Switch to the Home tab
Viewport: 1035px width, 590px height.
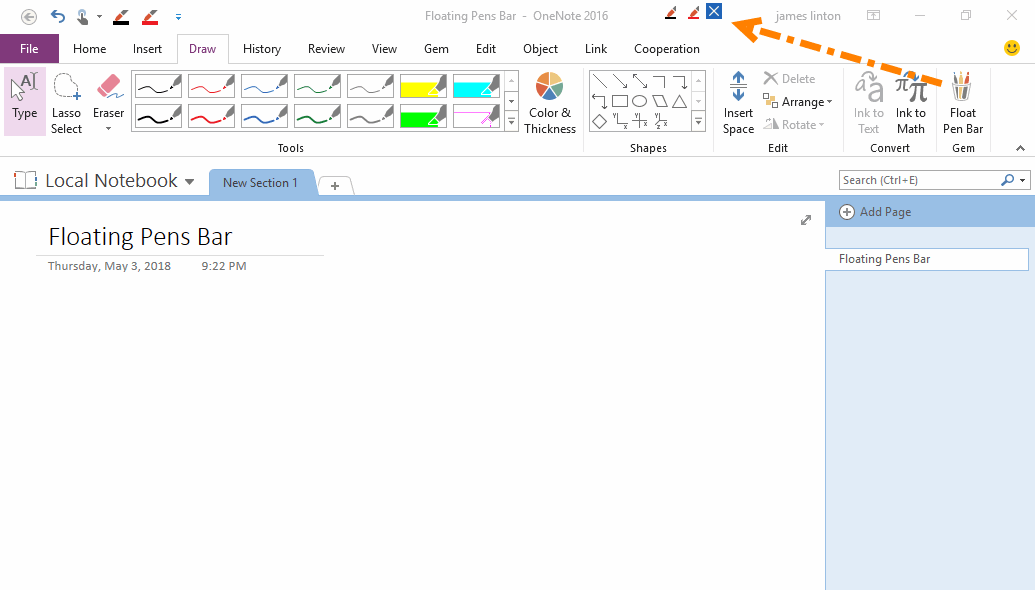(x=90, y=49)
